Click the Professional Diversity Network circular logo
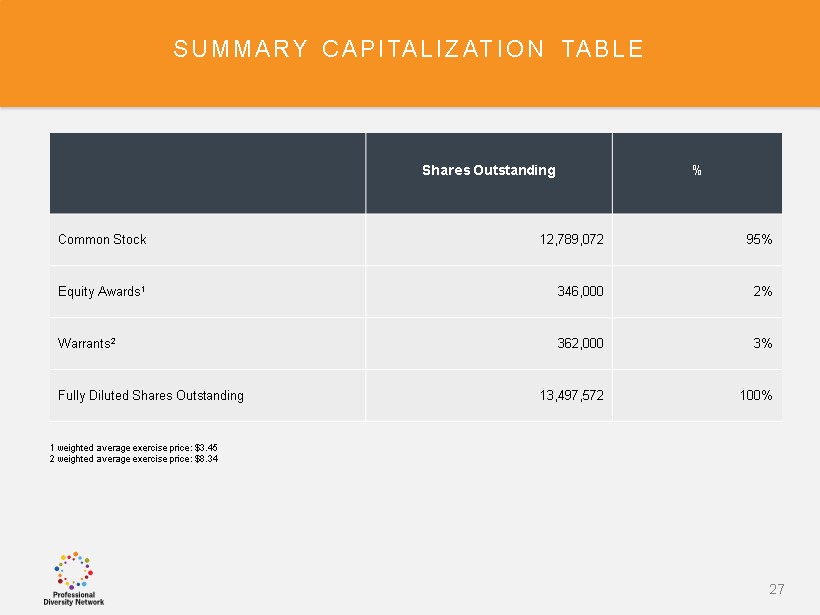Image resolution: width=820 pixels, height=615 pixels. click(73, 569)
